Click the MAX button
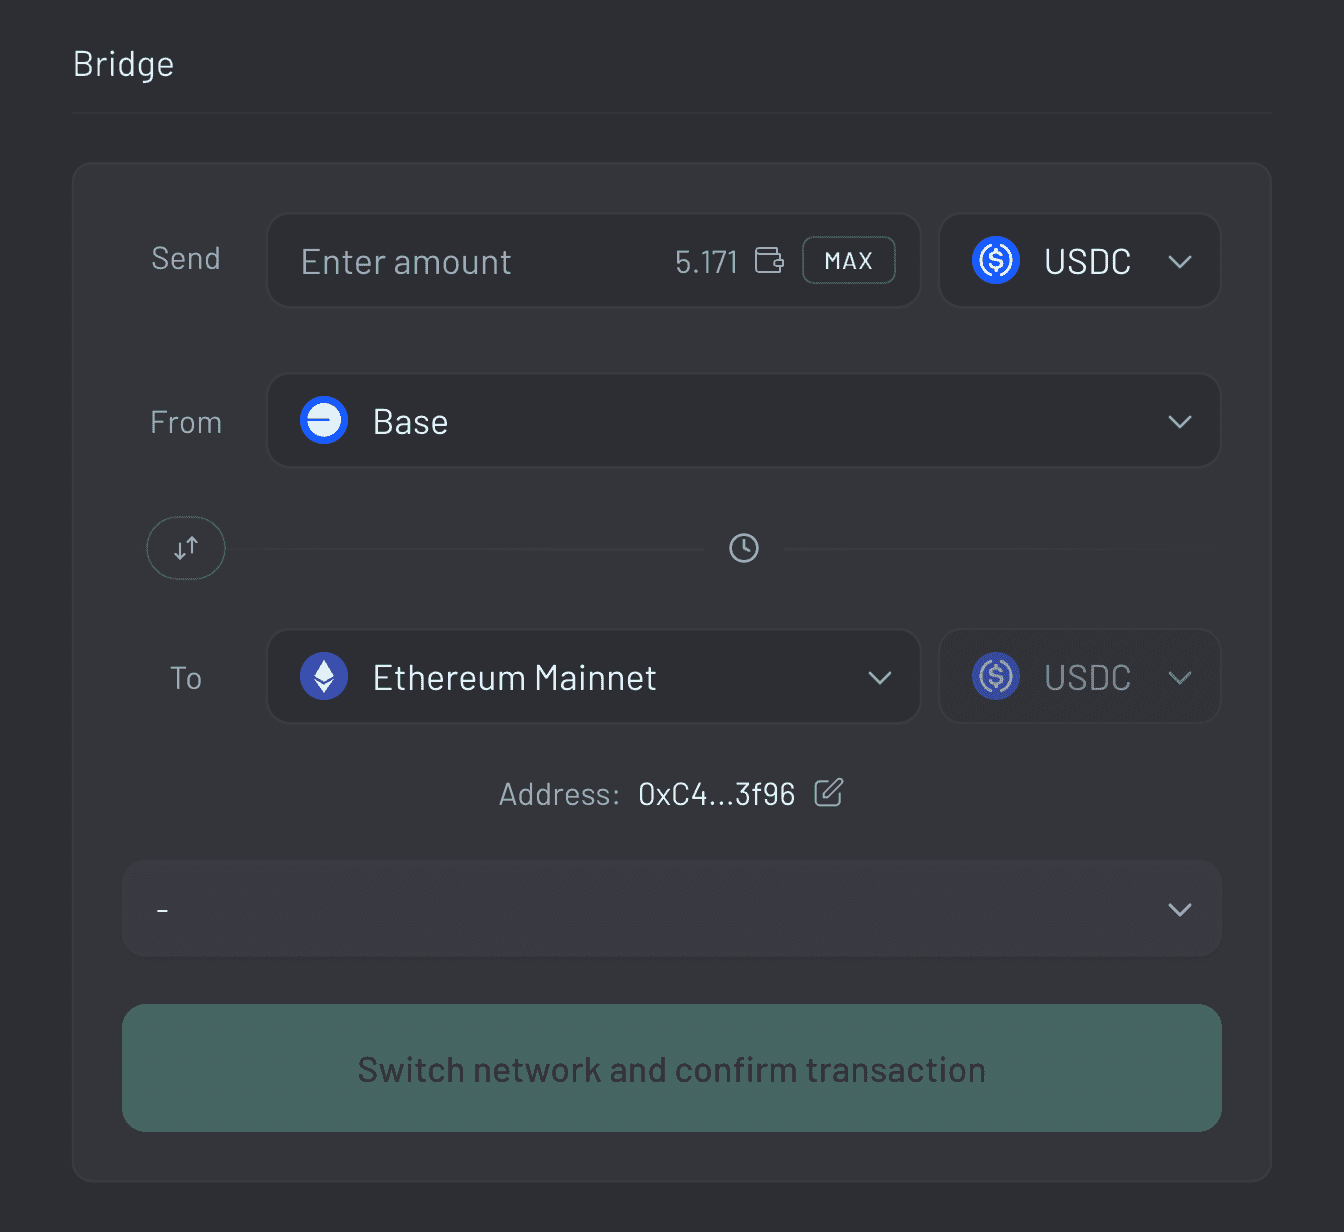 point(848,260)
